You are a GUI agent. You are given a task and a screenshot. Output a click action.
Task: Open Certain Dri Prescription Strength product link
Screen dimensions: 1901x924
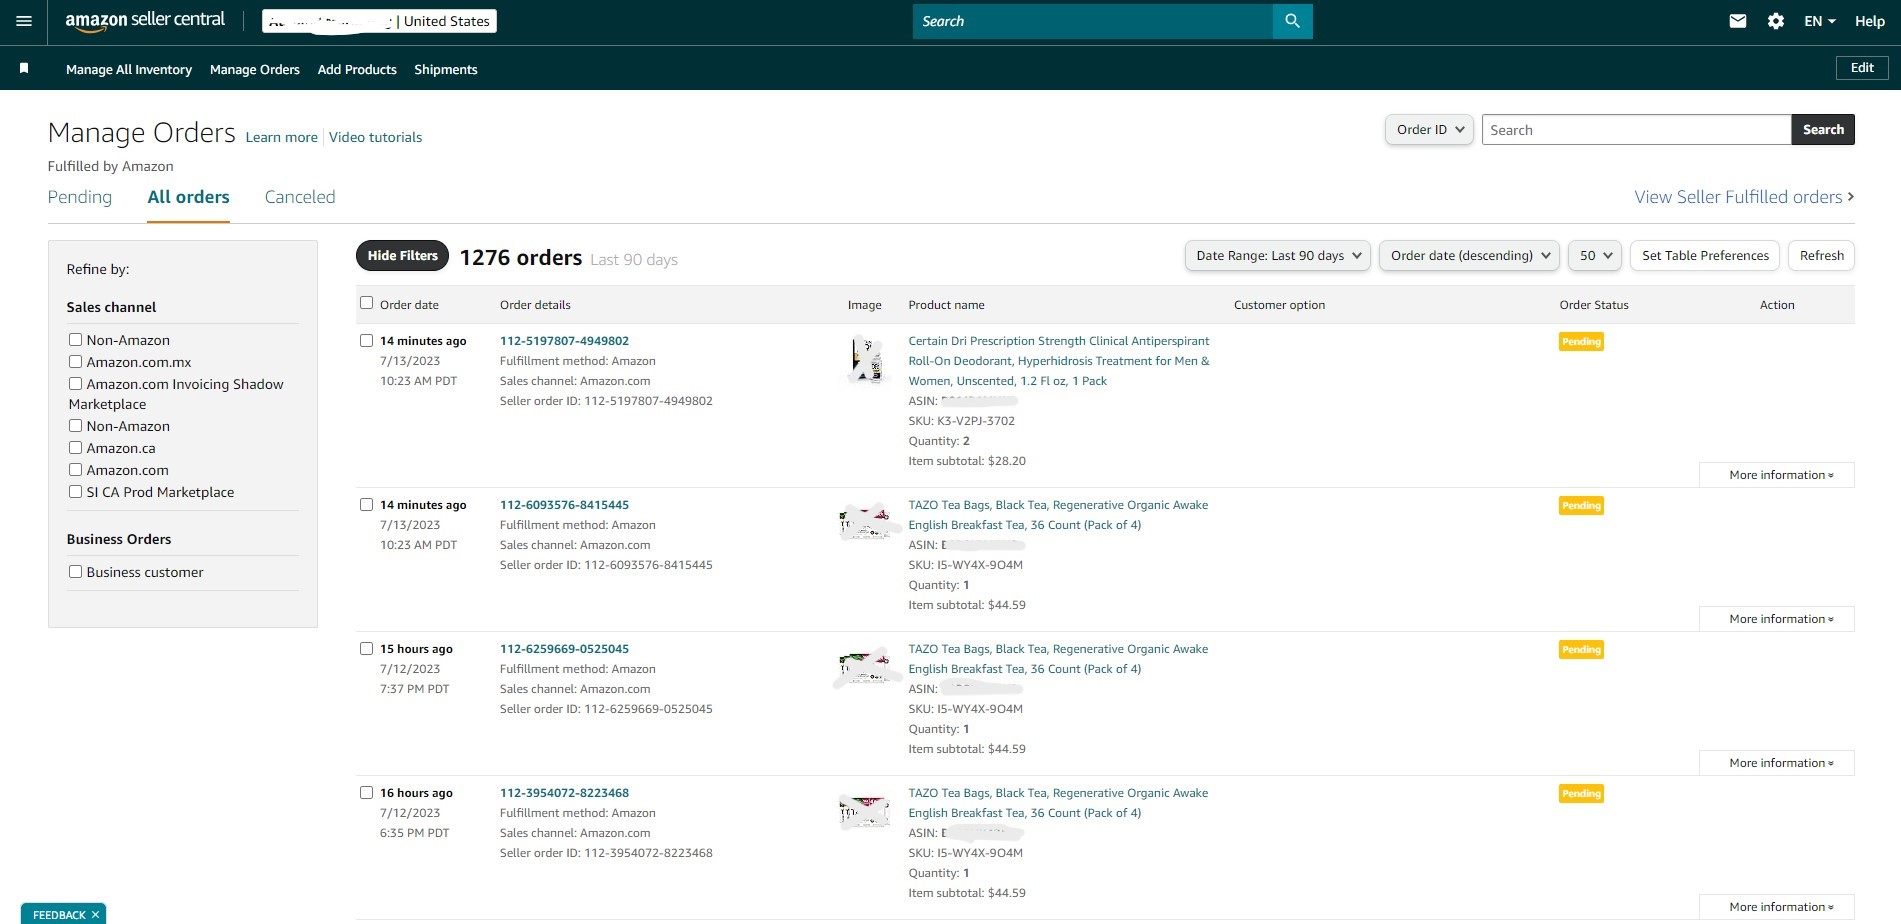pyautogui.click(x=1059, y=361)
